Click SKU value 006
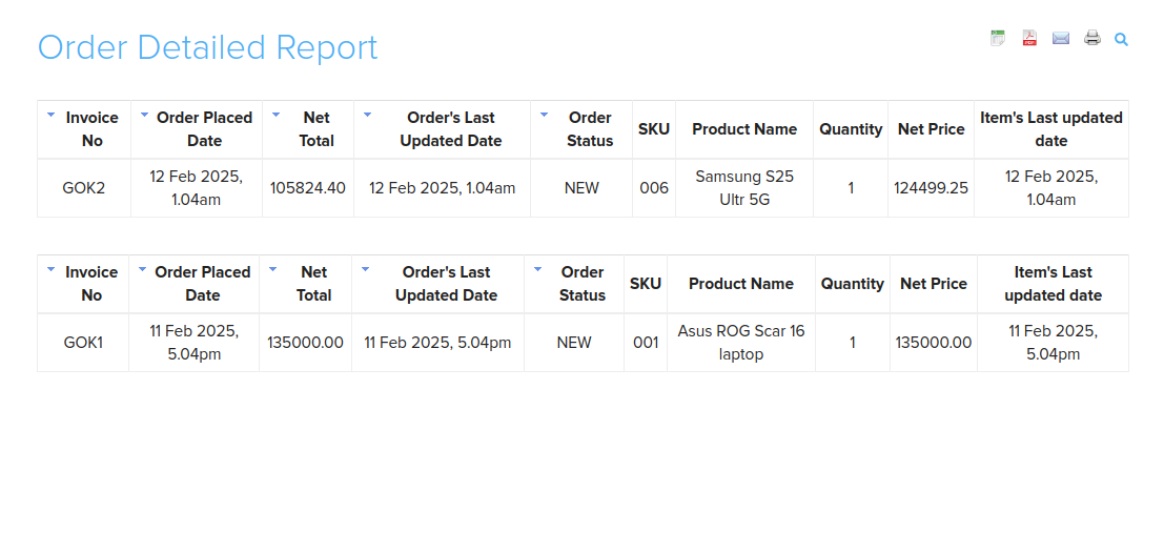This screenshot has width=1164, height=555. [654, 188]
